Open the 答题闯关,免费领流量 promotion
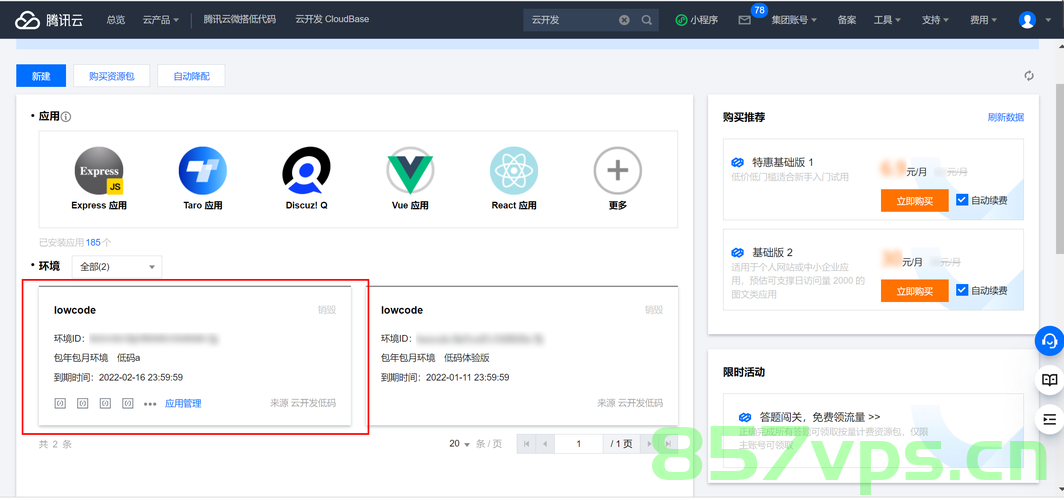 (x=820, y=417)
